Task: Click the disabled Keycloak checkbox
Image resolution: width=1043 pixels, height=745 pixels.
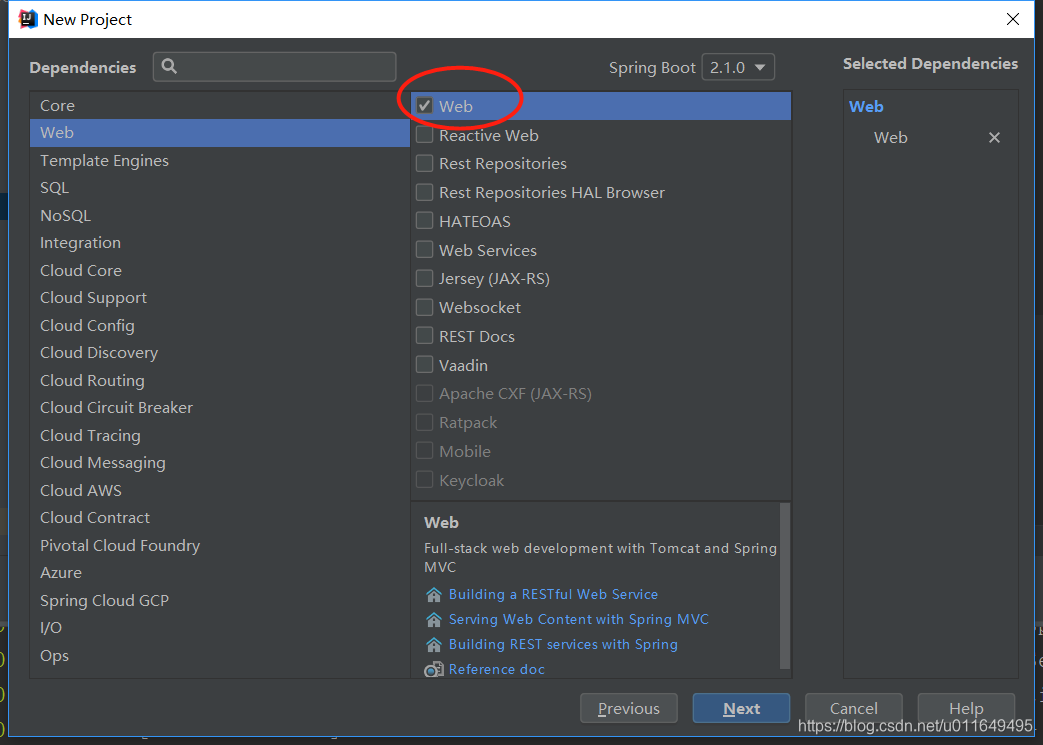Action: (424, 480)
